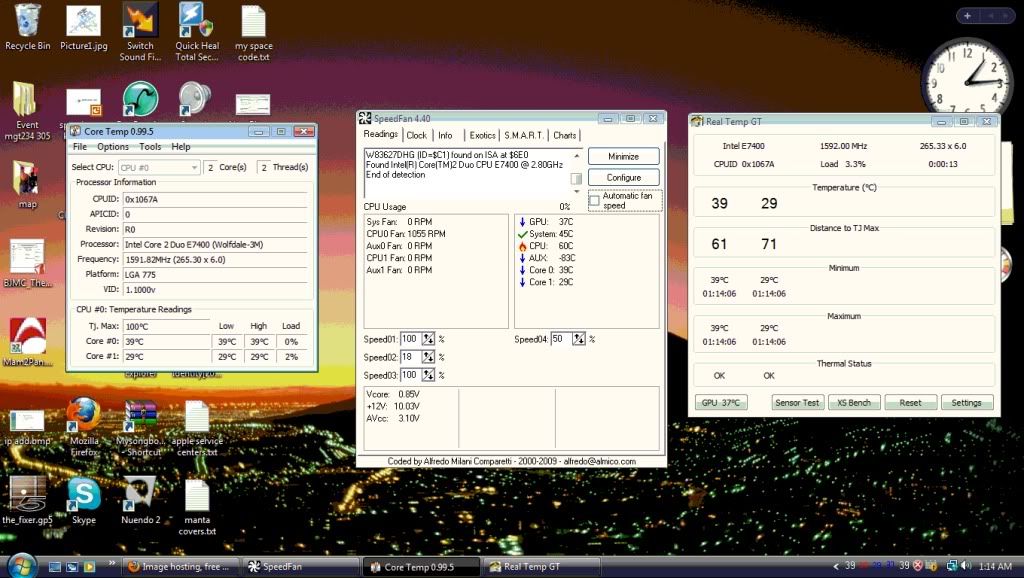Switch to the Charts tab in SpeedFan
The width and height of the screenshot is (1024, 578).
565,135
